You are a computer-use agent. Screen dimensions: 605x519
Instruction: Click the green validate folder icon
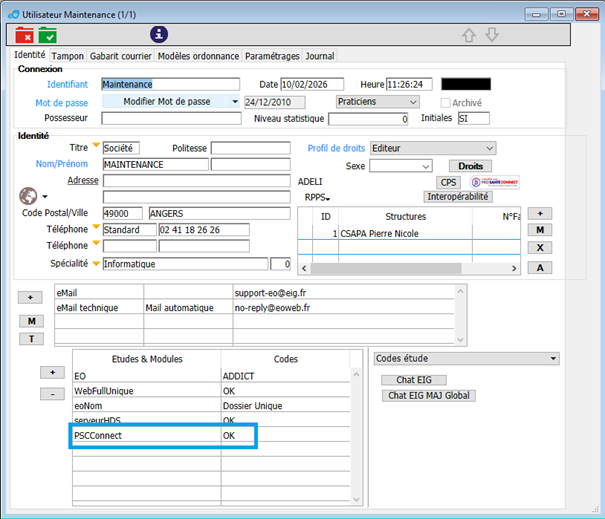(x=48, y=36)
